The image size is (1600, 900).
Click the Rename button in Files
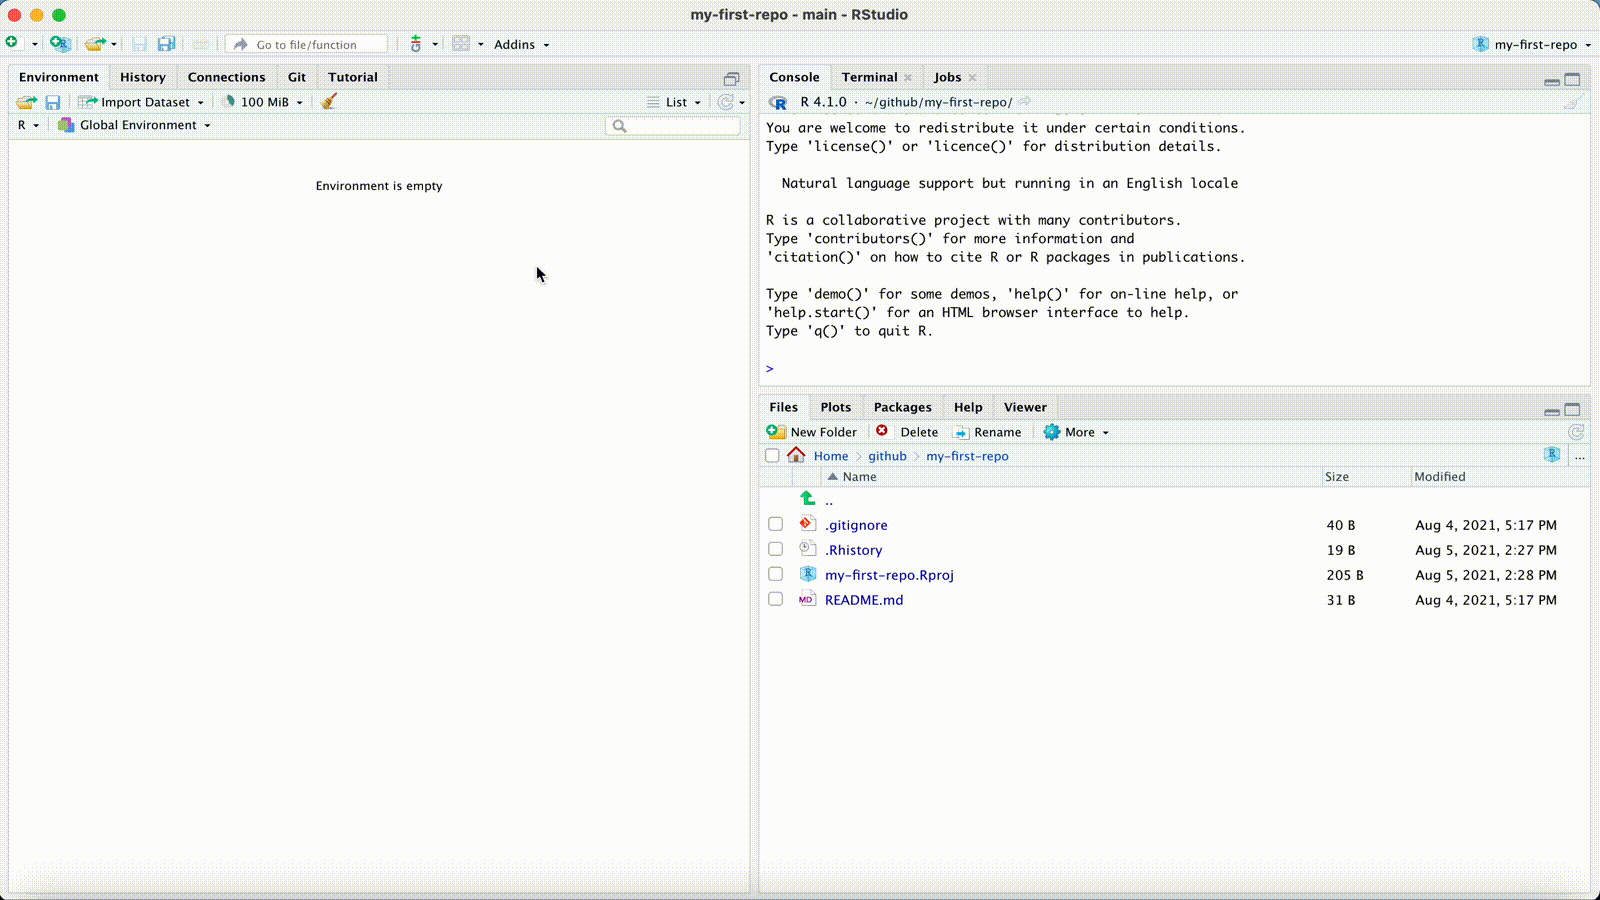(987, 432)
